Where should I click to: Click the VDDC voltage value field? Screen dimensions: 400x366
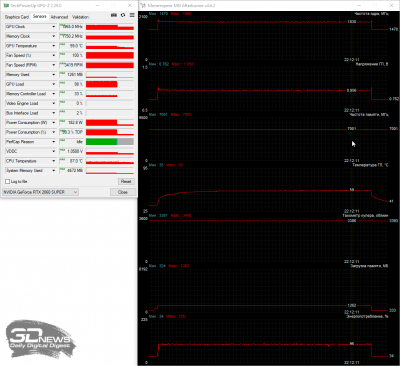(71, 151)
